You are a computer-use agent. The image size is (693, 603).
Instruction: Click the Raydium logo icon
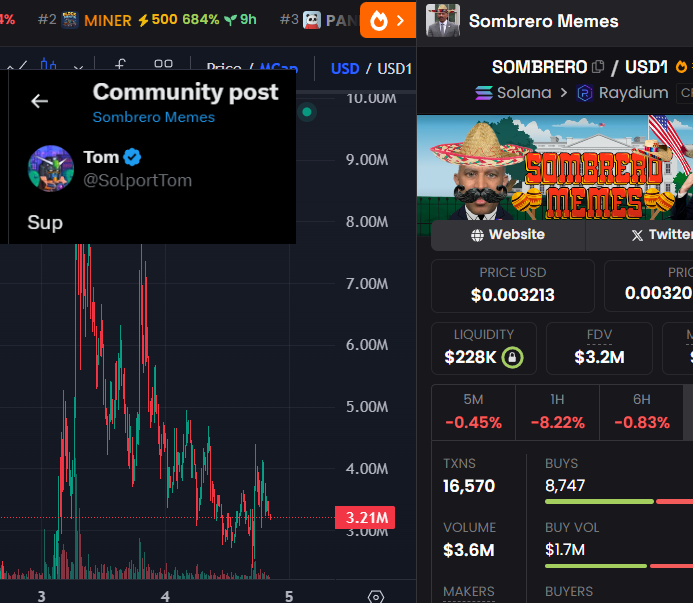click(x=585, y=93)
